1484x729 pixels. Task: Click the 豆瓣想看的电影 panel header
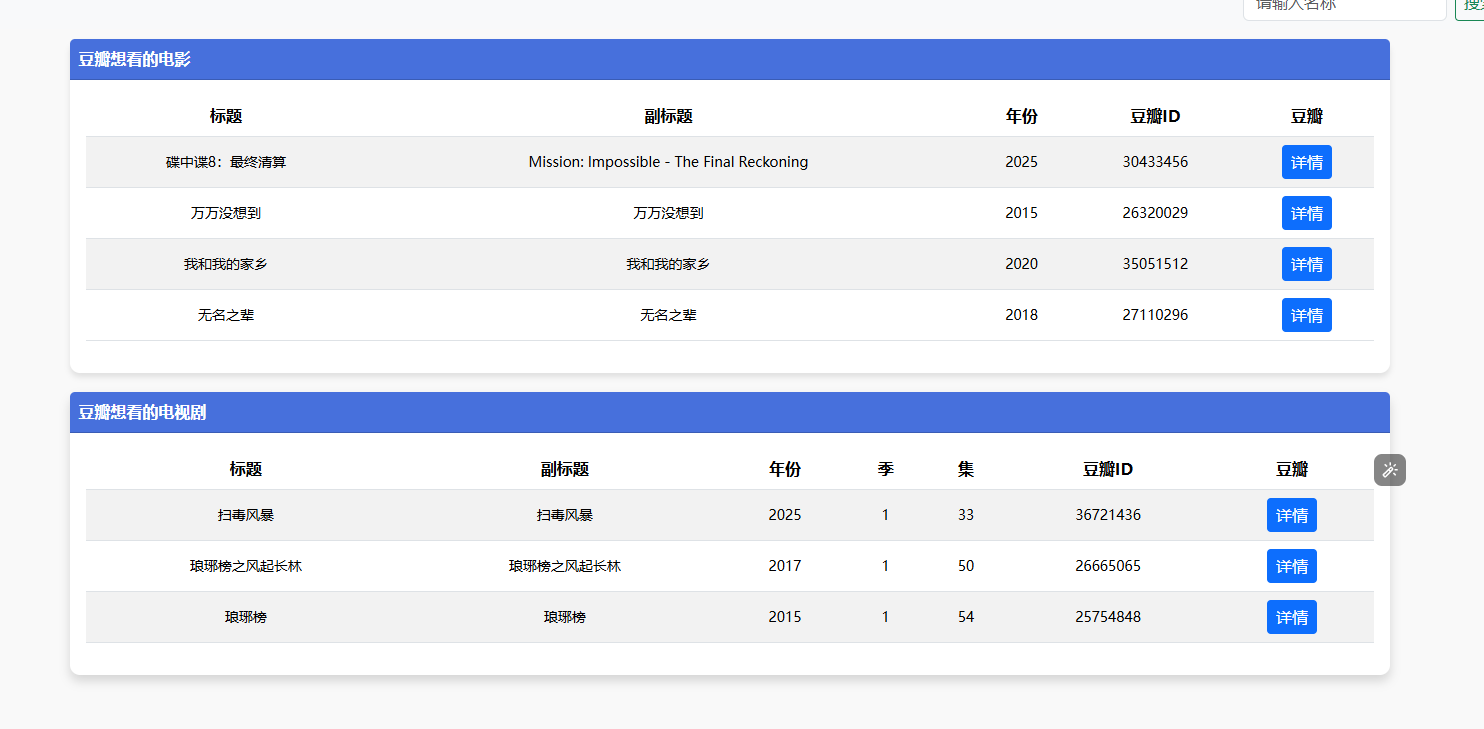[730, 59]
